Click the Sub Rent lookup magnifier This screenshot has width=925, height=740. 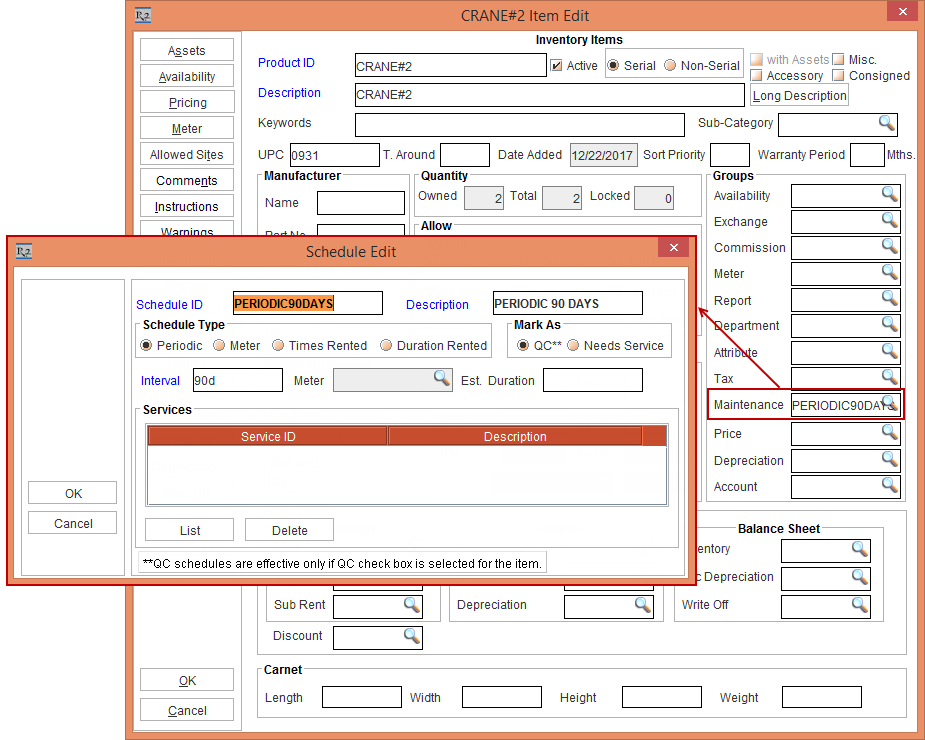tap(411, 605)
